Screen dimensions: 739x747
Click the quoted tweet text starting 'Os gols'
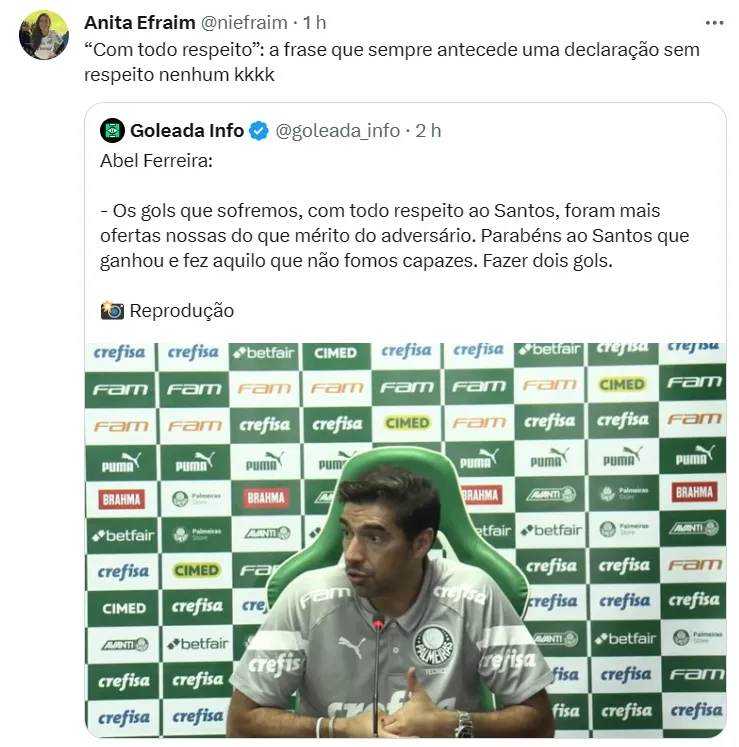(x=395, y=236)
